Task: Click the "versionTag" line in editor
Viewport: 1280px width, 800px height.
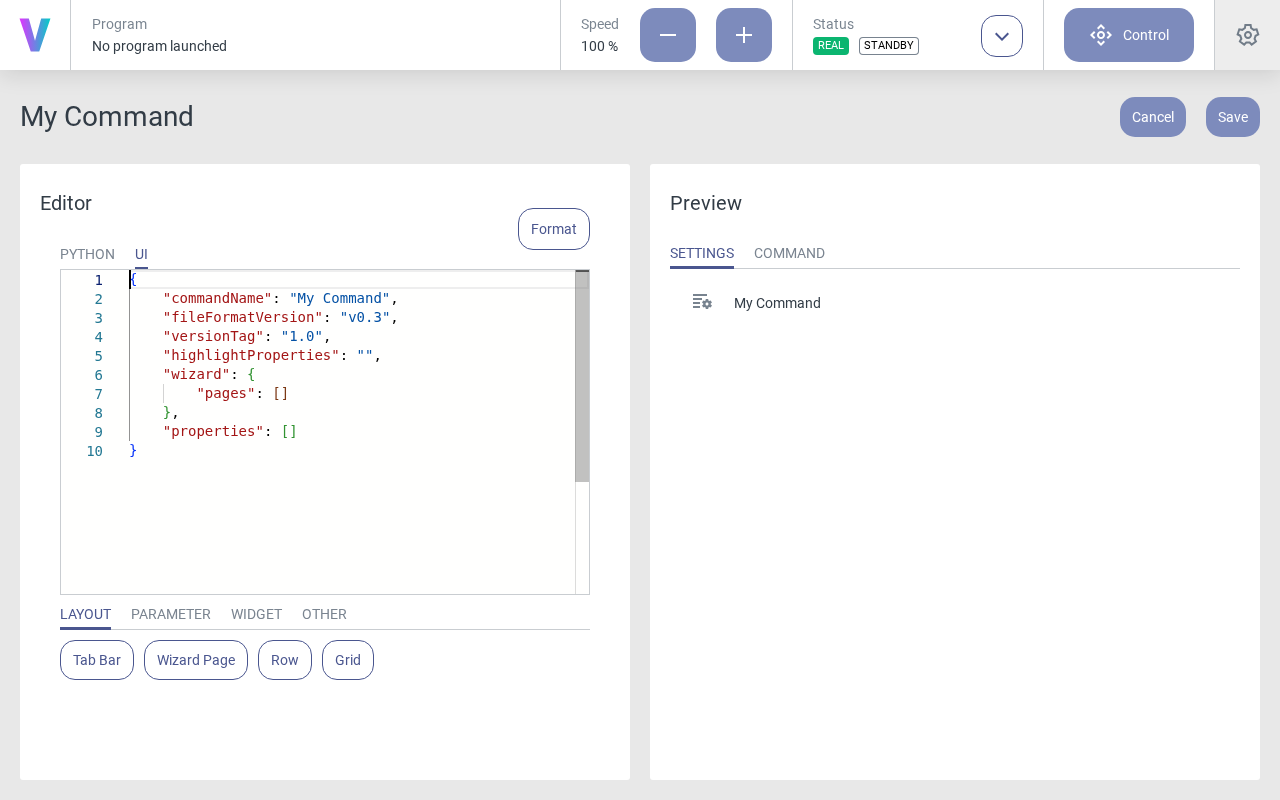Action: (247, 336)
